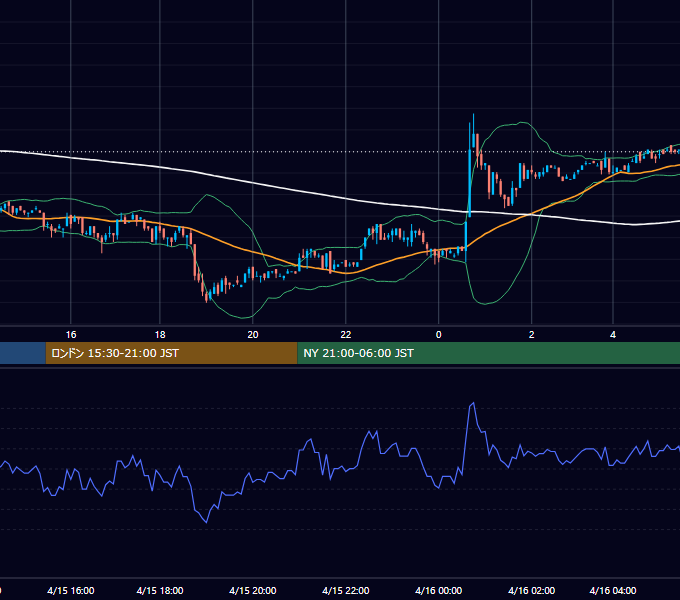Click the ロンドン 15:30-21:00 JST session bar
Viewport: 680px width, 600px height.
[x=171, y=353]
